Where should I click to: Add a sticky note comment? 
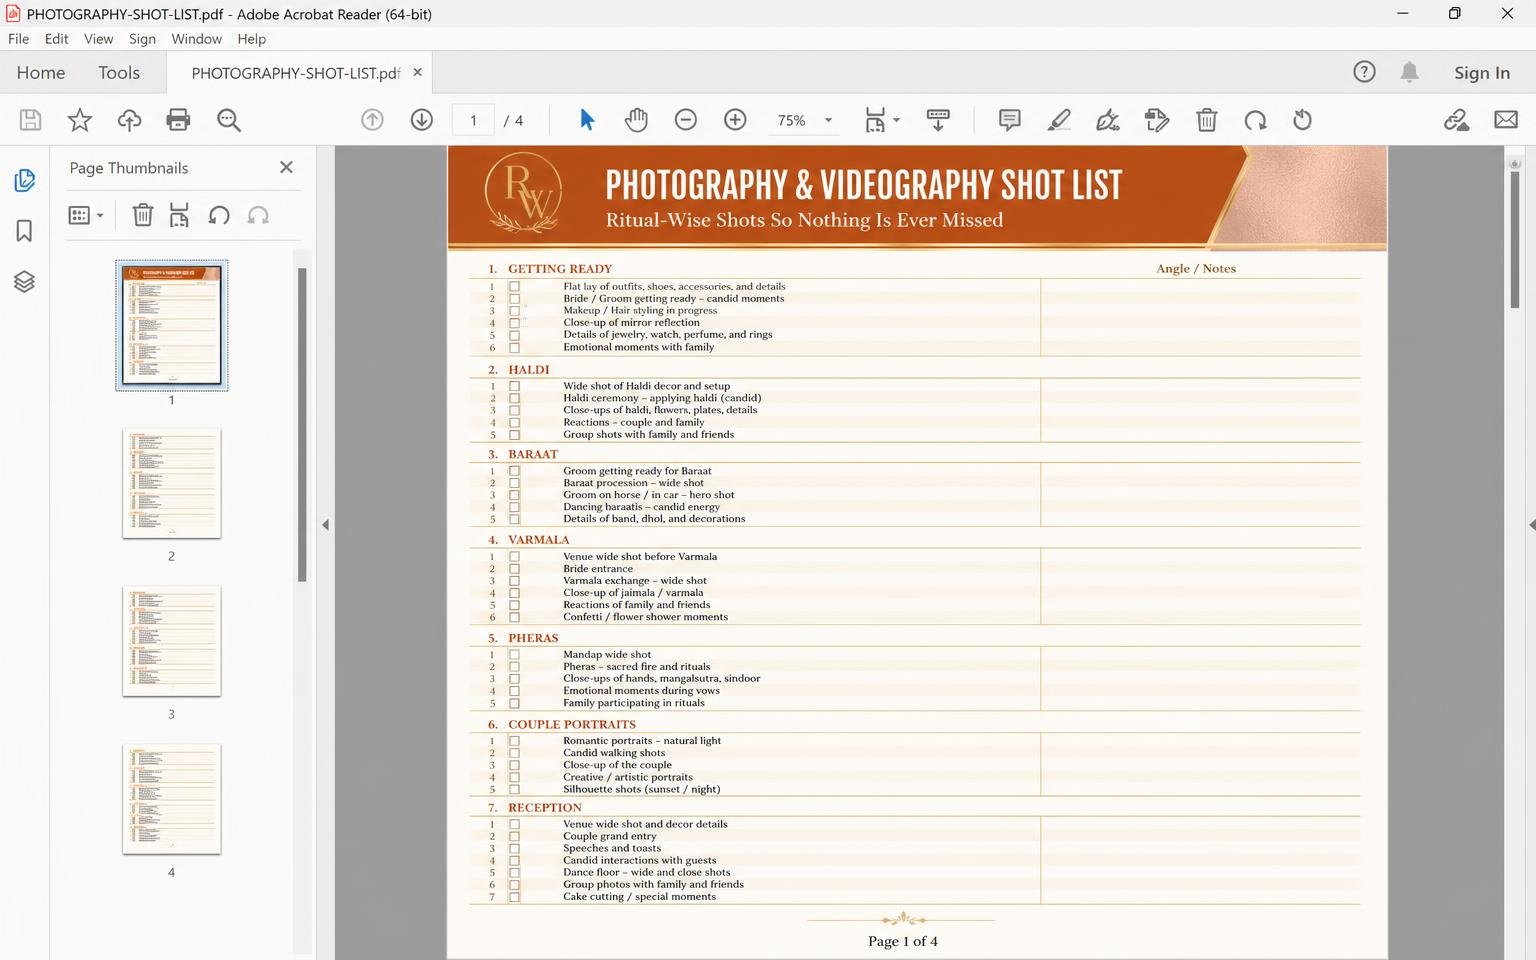click(x=1010, y=120)
